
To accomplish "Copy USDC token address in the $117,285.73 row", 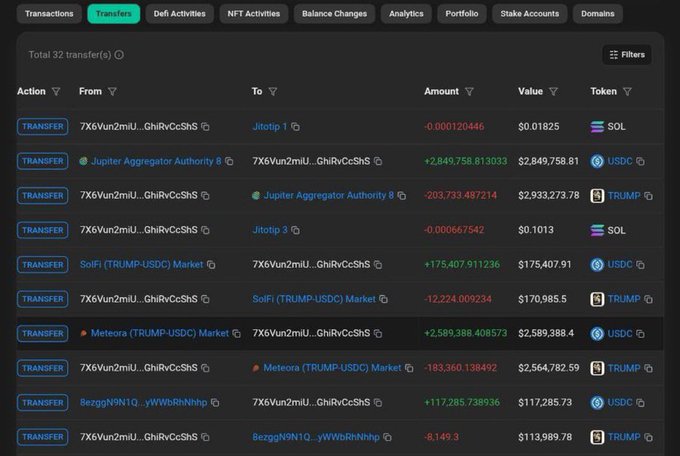I will click(640, 403).
